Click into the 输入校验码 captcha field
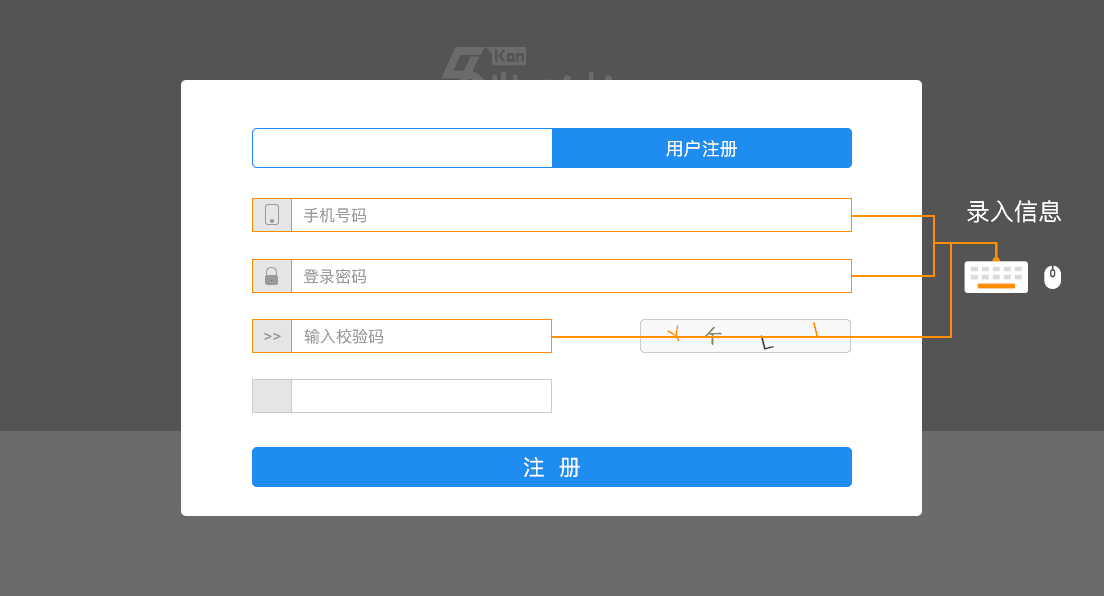Screen dimensions: 1104x596 click(420, 336)
